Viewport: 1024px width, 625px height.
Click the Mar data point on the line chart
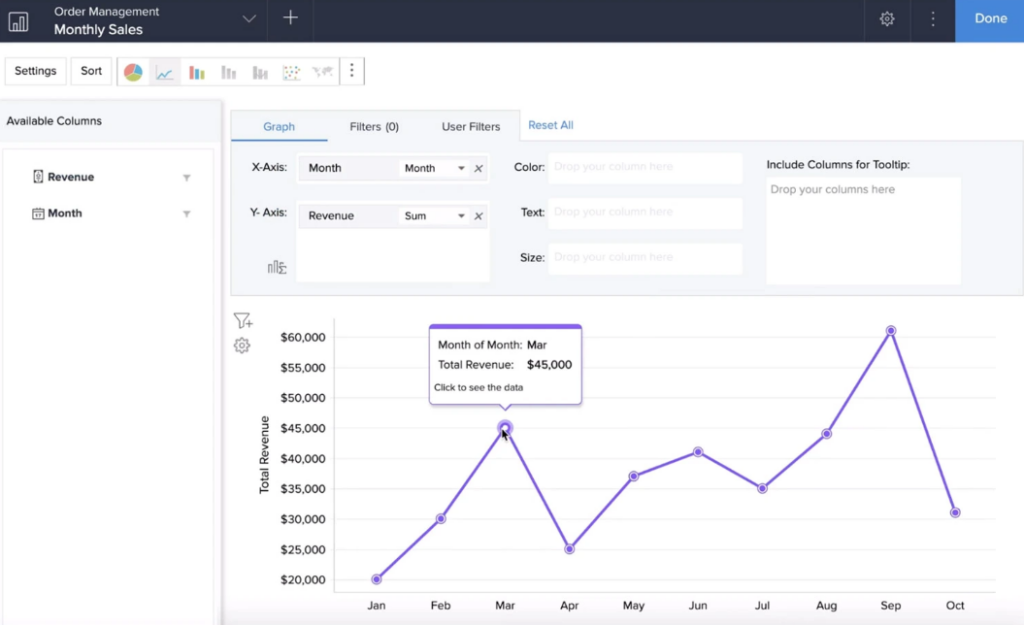[x=504, y=428]
